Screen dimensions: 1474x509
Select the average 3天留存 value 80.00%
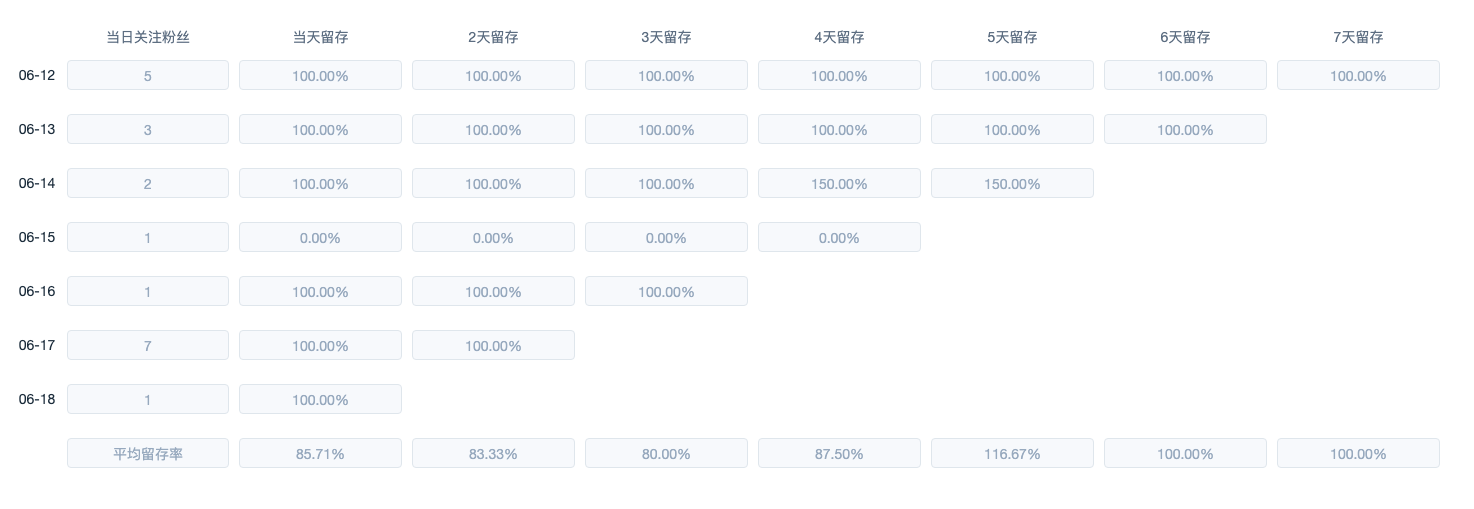666,454
